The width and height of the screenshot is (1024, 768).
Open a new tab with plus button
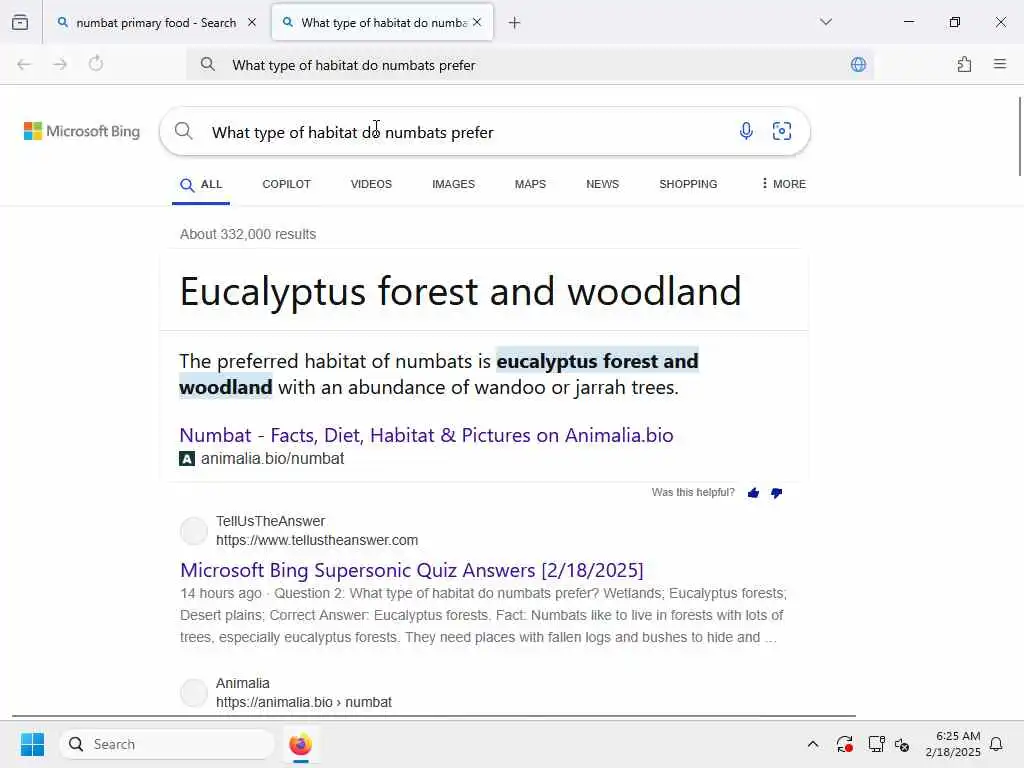point(515,23)
